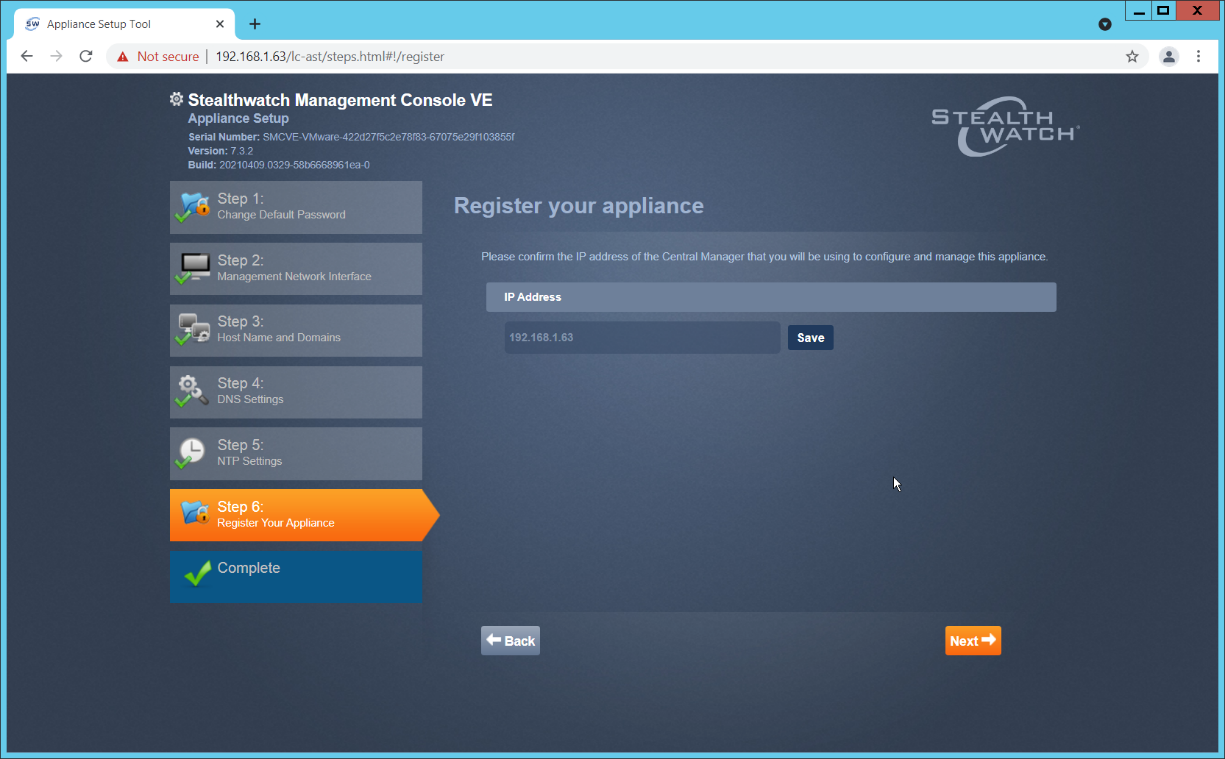Click the Serial Number value text

[388, 137]
